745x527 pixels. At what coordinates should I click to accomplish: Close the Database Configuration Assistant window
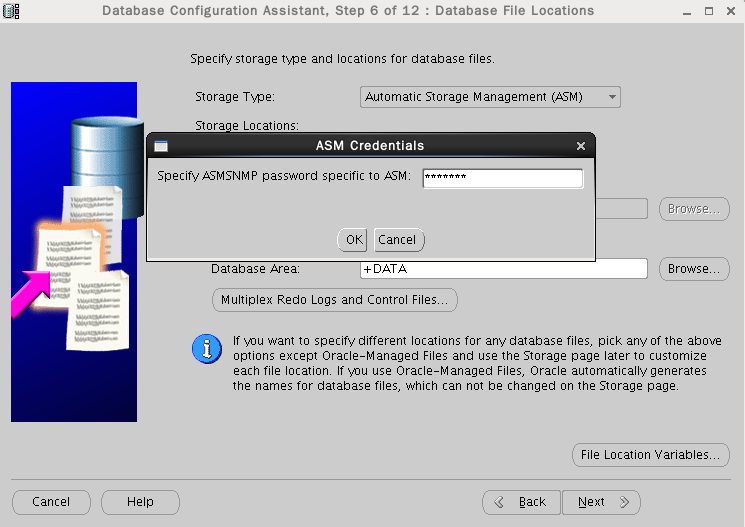click(x=731, y=11)
